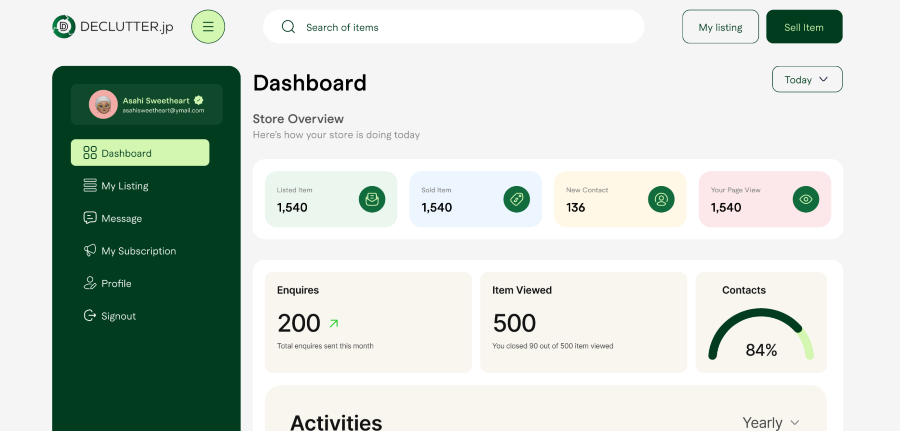
Task: Open the New Contact 136 card
Action: click(620, 199)
